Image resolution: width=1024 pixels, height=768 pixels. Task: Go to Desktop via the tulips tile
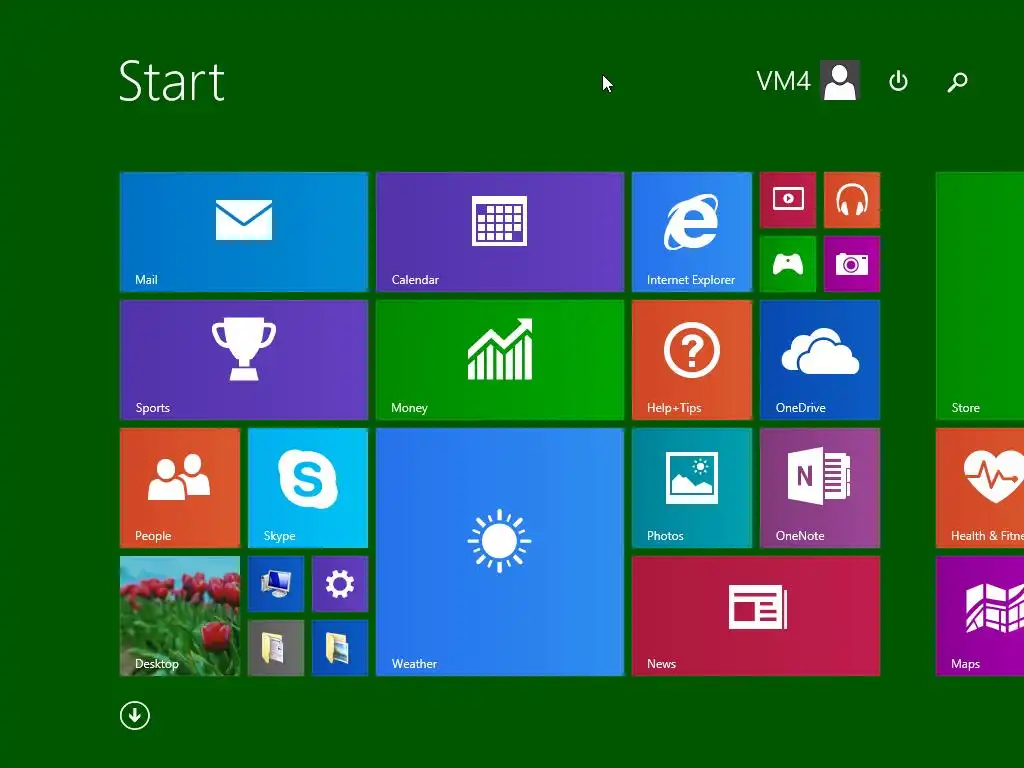(180, 616)
